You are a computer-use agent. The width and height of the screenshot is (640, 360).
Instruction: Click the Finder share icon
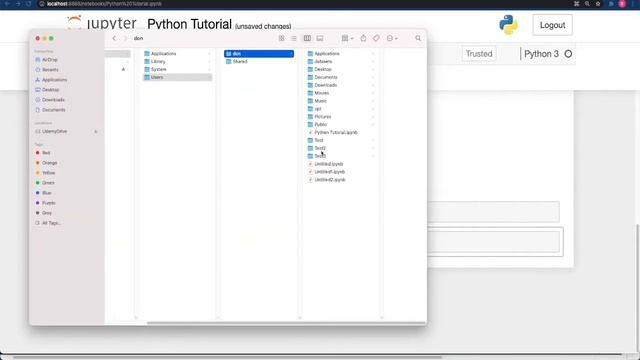(x=363, y=38)
